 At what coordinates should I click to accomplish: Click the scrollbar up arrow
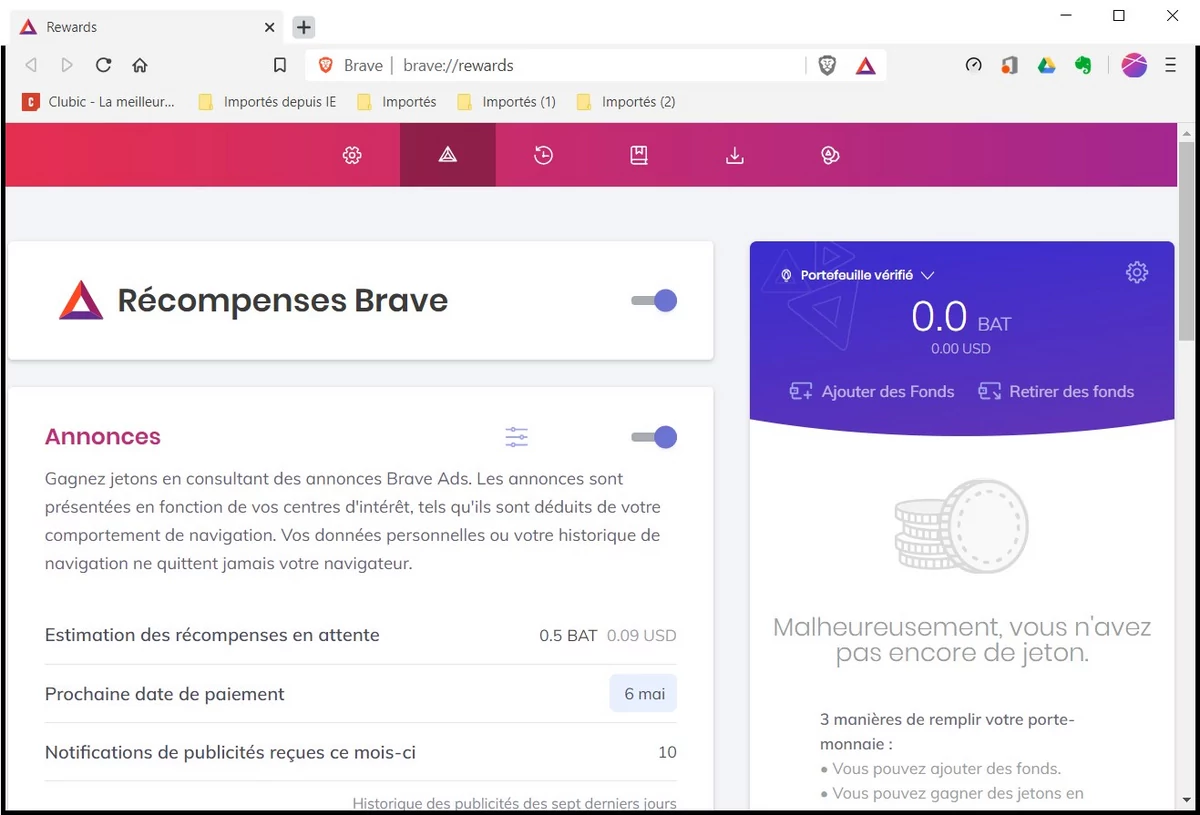tap(1186, 132)
